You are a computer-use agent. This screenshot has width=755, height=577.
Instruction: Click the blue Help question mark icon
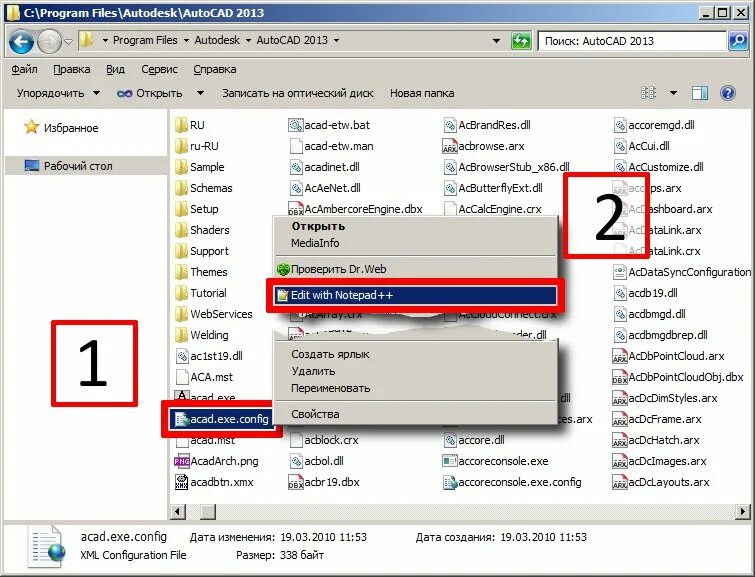point(728,92)
